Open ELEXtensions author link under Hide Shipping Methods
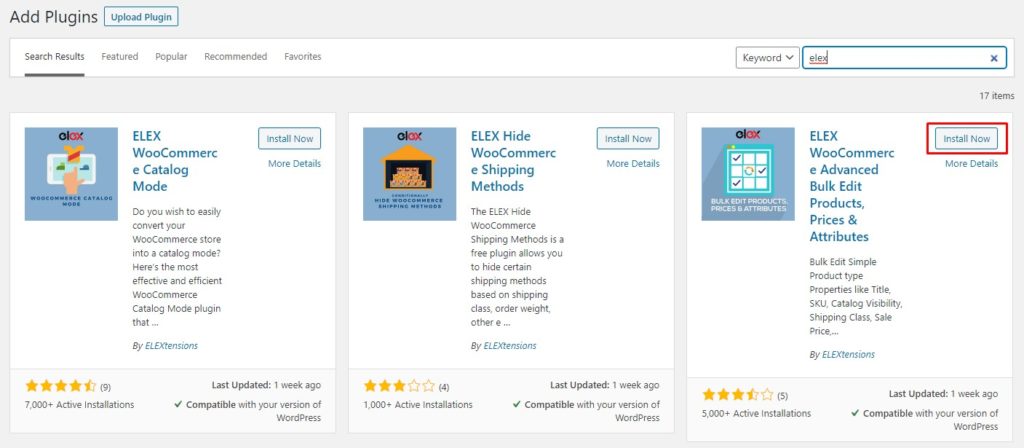 [509, 345]
